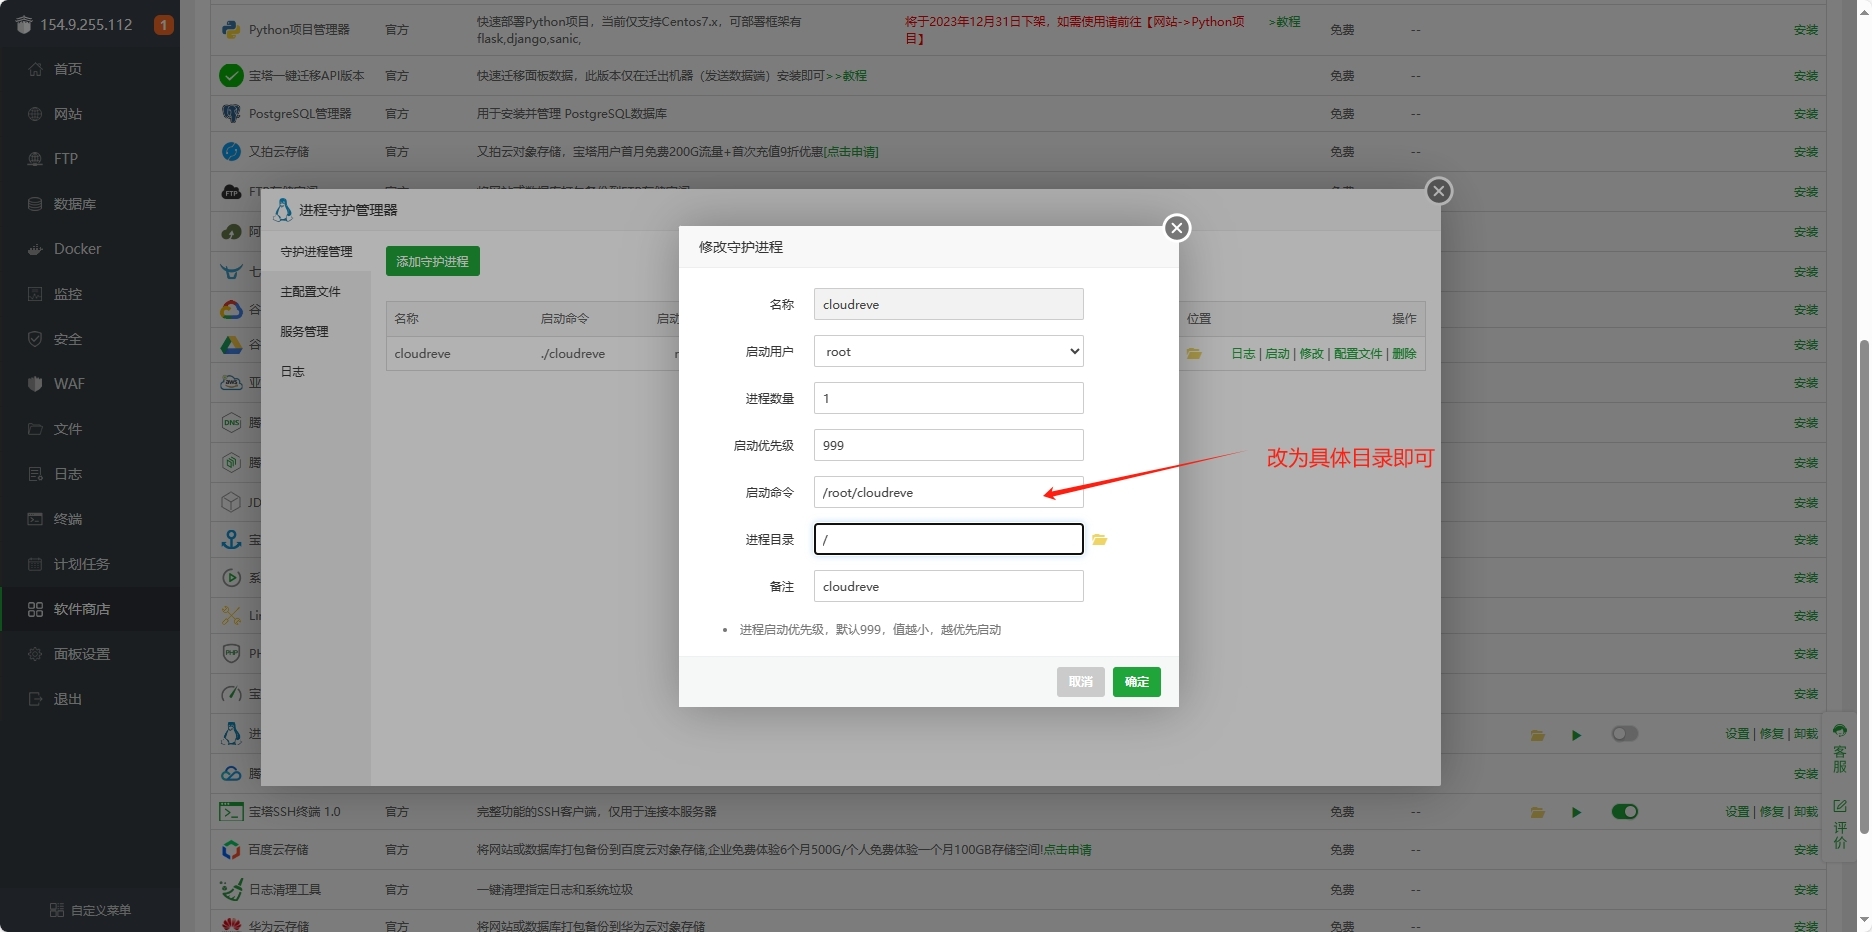Viewport: 1872px width, 932px height.
Task: Open the 启动用户 root dropdown
Action: [948, 352]
